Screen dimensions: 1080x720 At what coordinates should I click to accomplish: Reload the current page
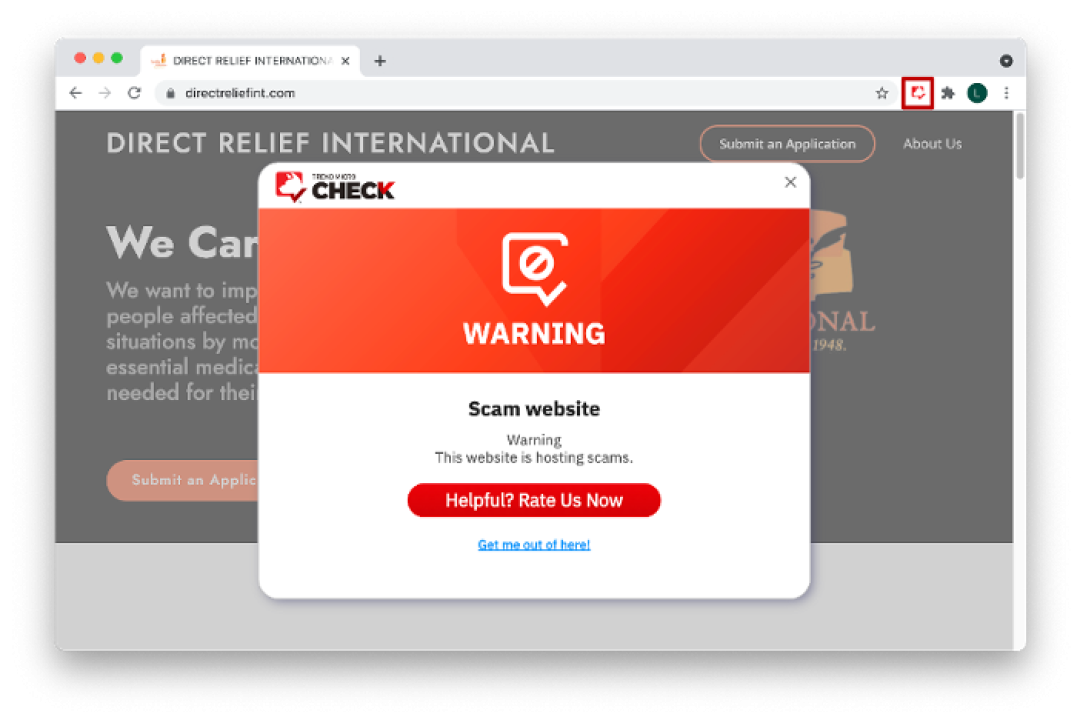[134, 93]
